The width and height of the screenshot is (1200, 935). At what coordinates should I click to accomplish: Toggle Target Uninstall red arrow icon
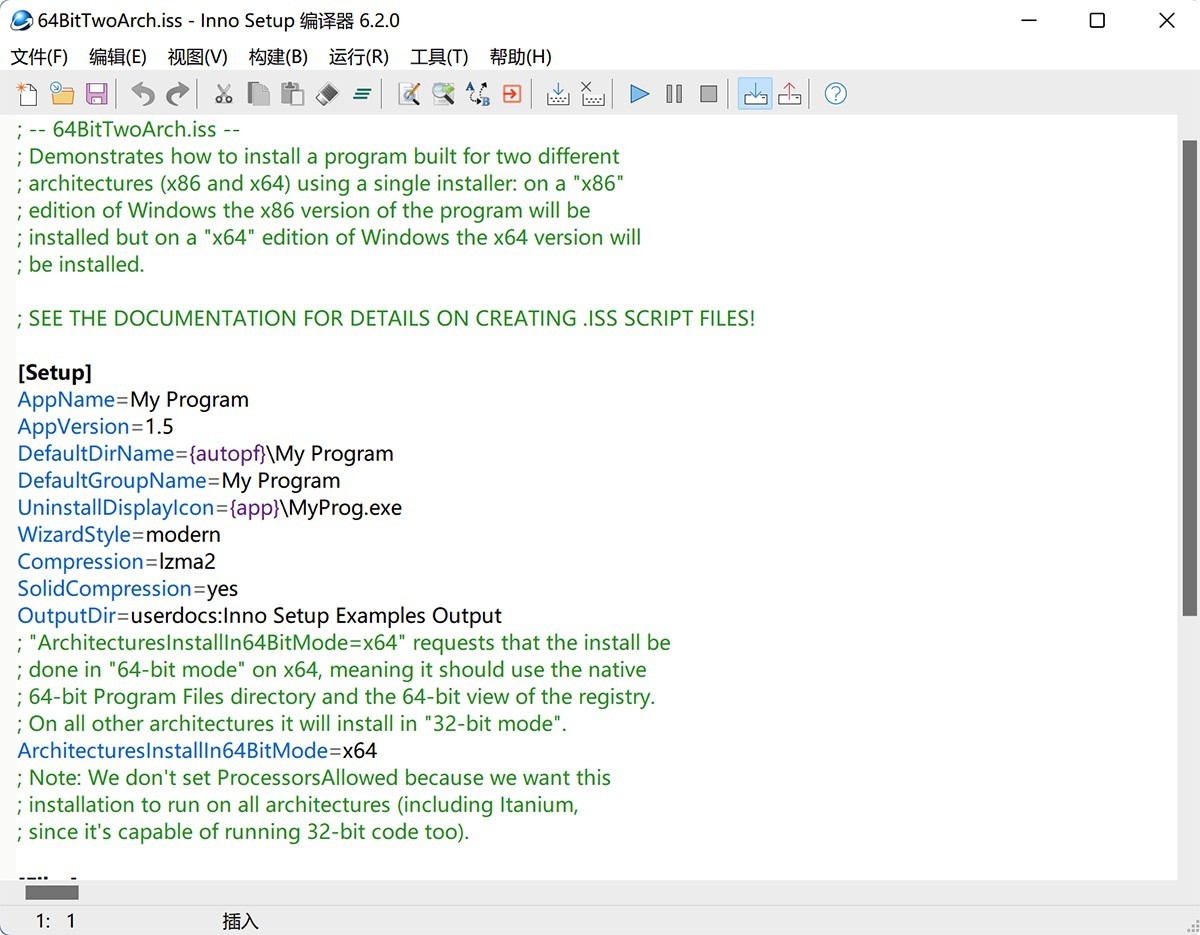789,94
